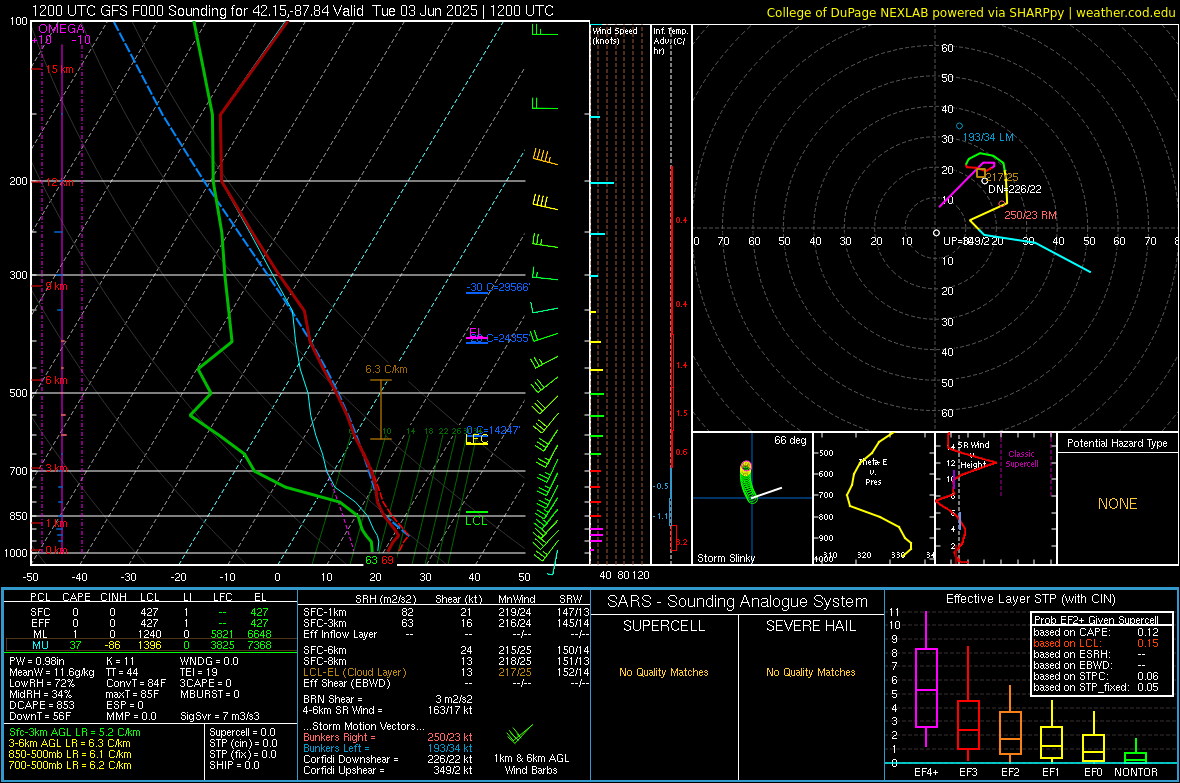Click the 700-500mb LR = 6.2 C/km line

click(70, 765)
